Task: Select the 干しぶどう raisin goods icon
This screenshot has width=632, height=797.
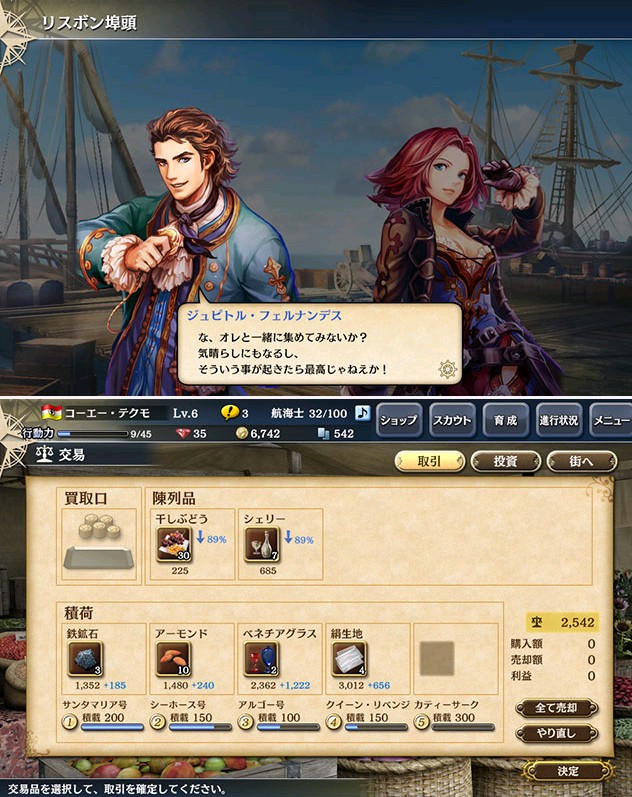Action: coord(174,544)
